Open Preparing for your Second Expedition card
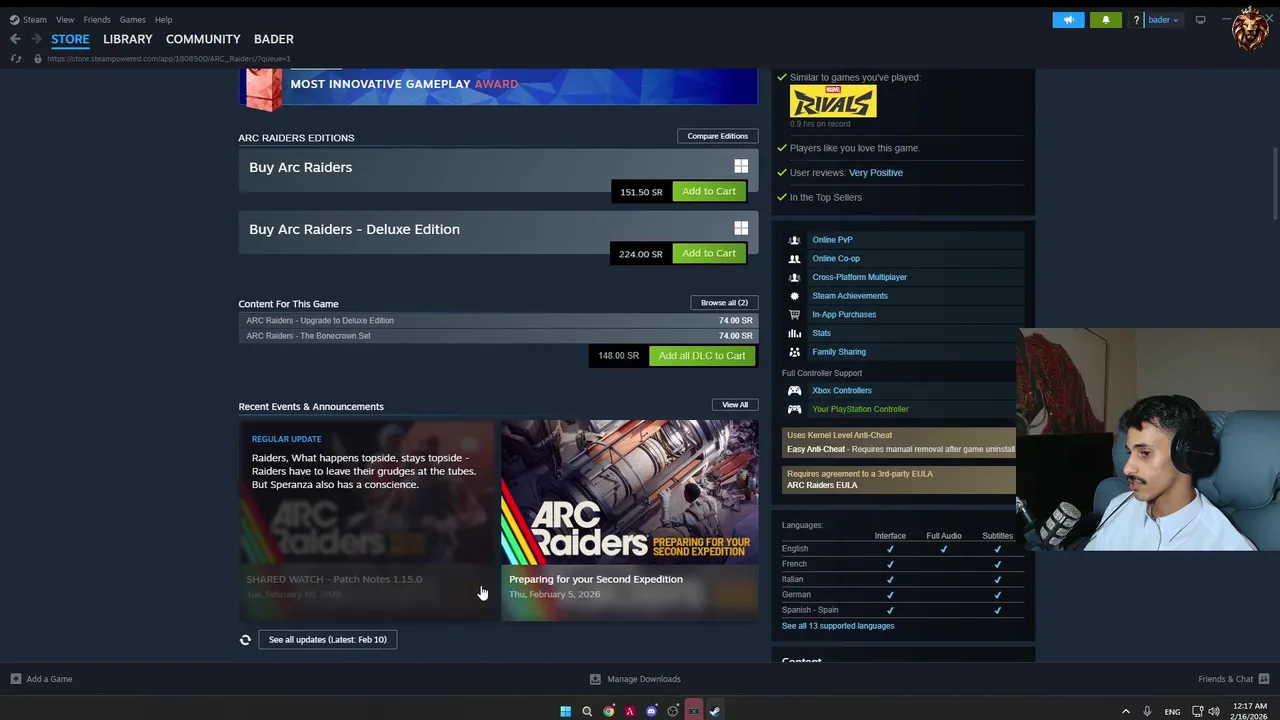 (x=630, y=520)
